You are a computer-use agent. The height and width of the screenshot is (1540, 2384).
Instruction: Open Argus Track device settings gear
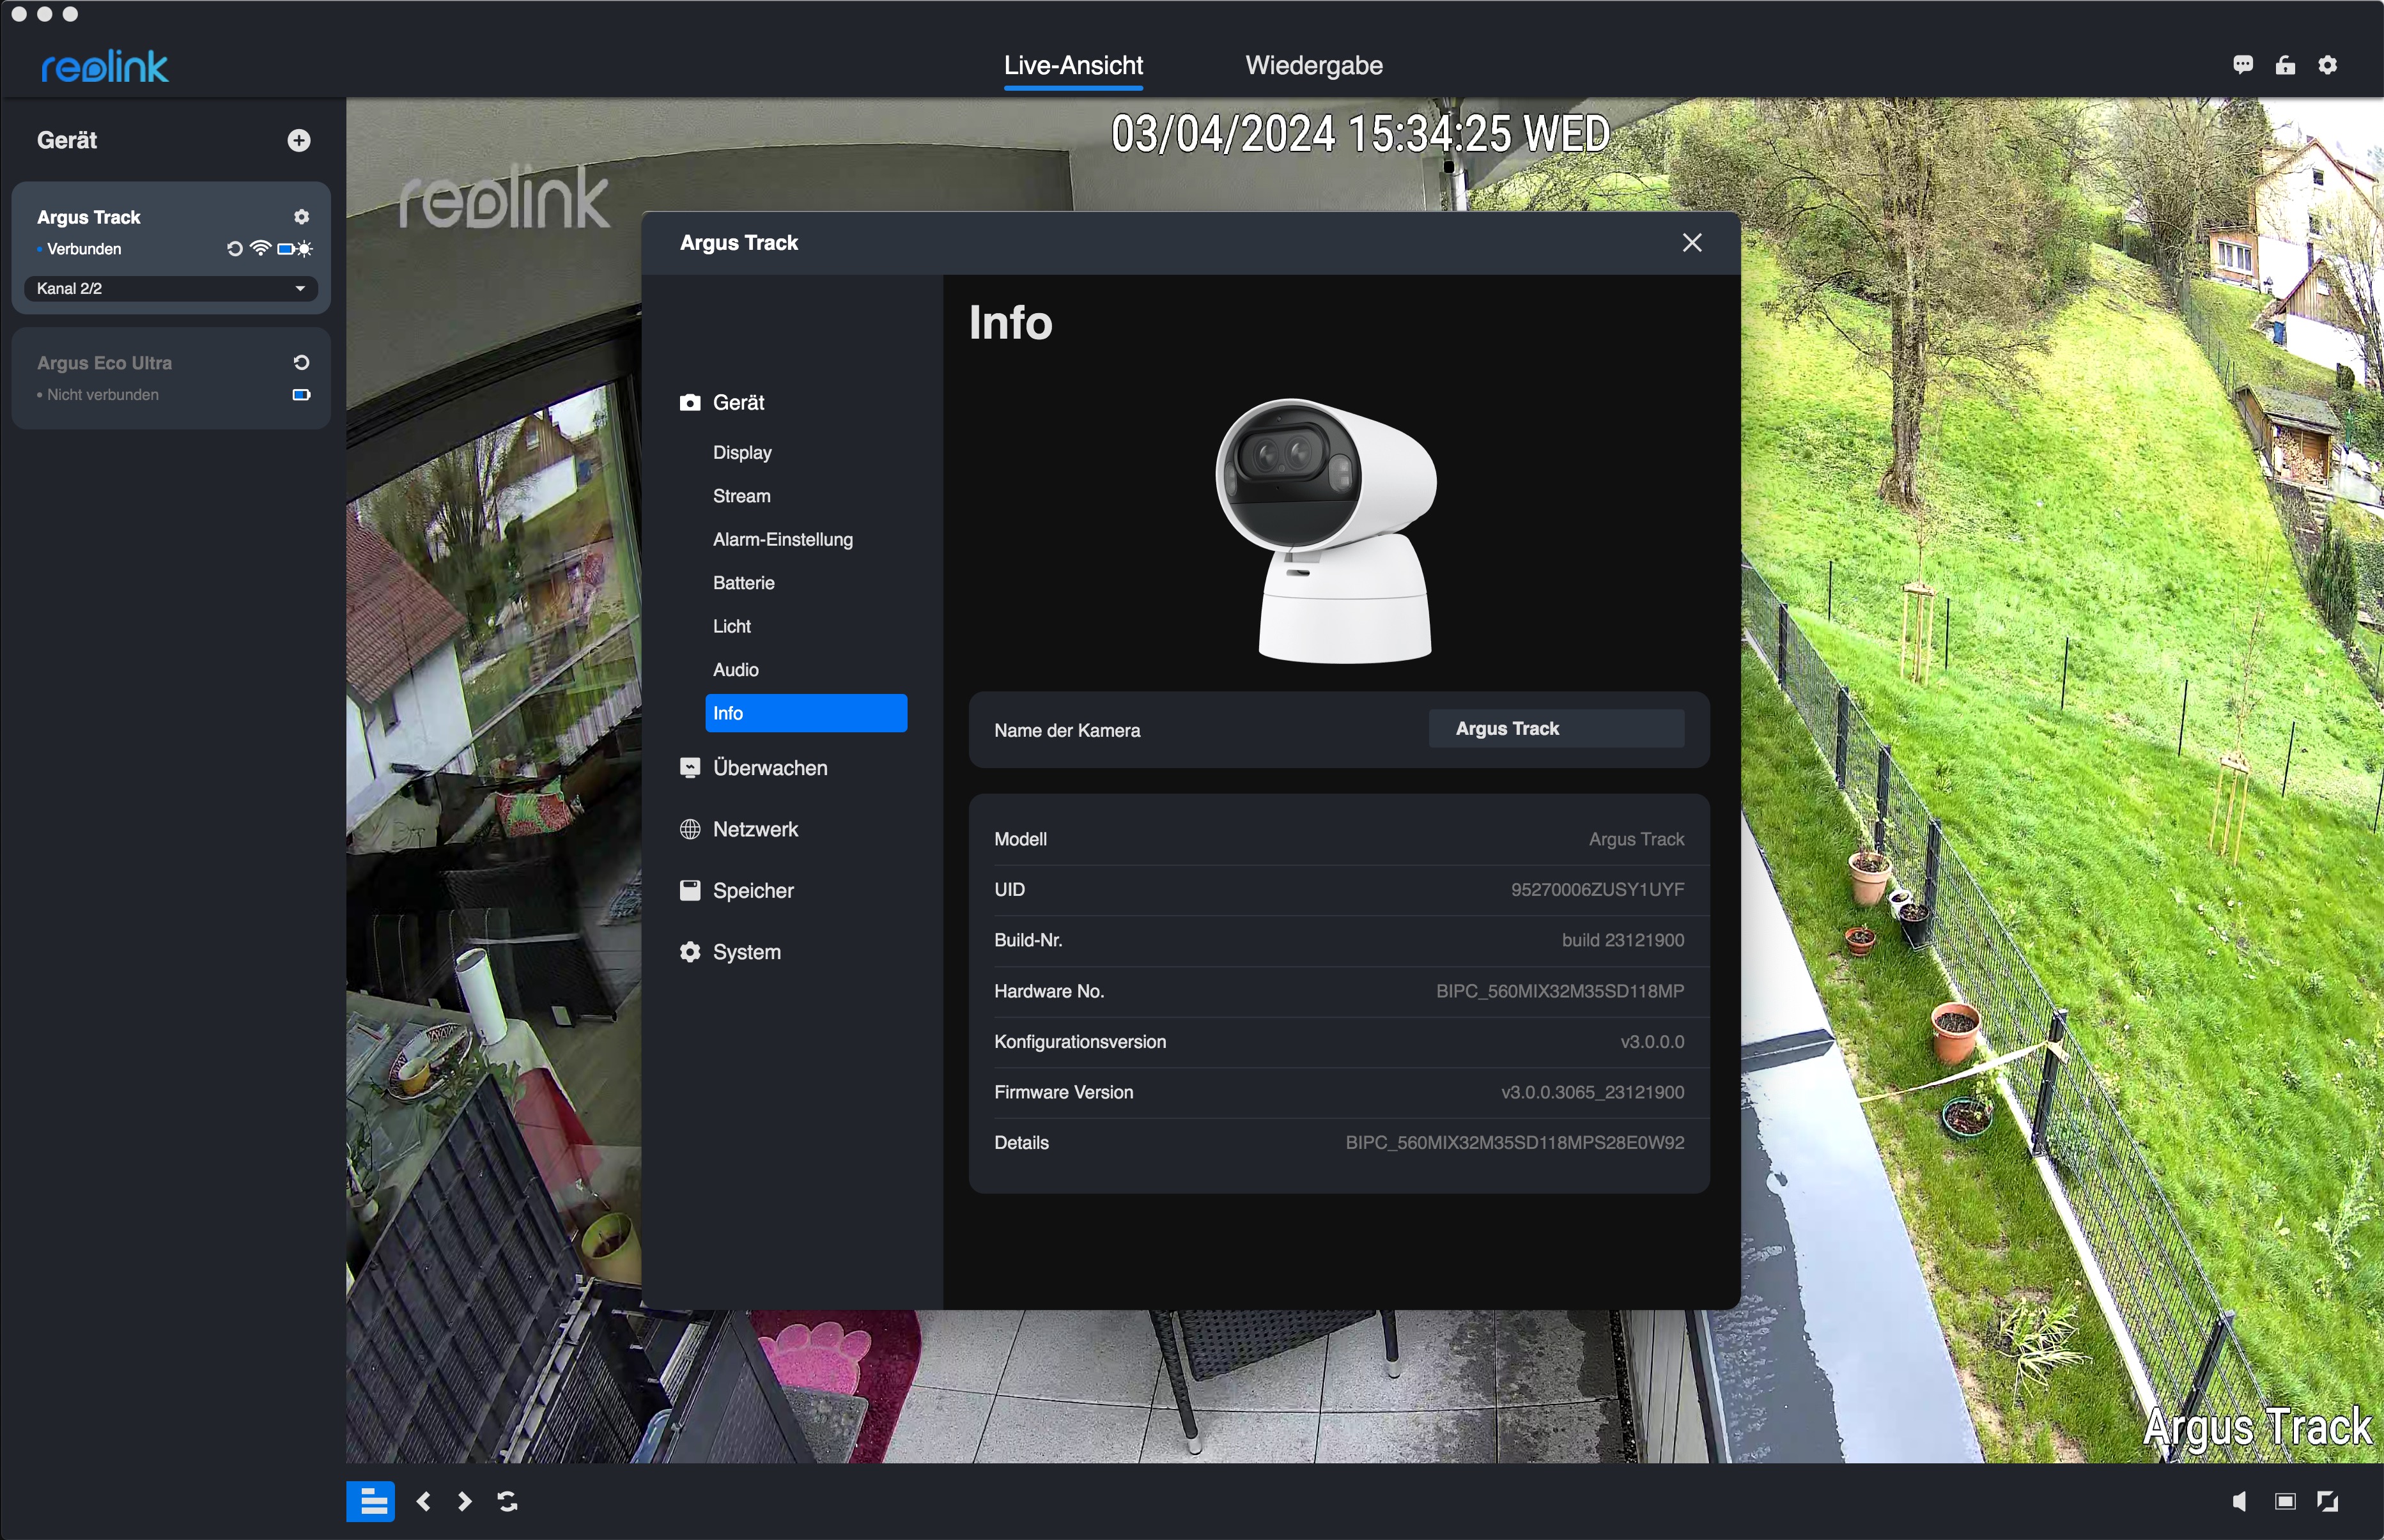[301, 217]
